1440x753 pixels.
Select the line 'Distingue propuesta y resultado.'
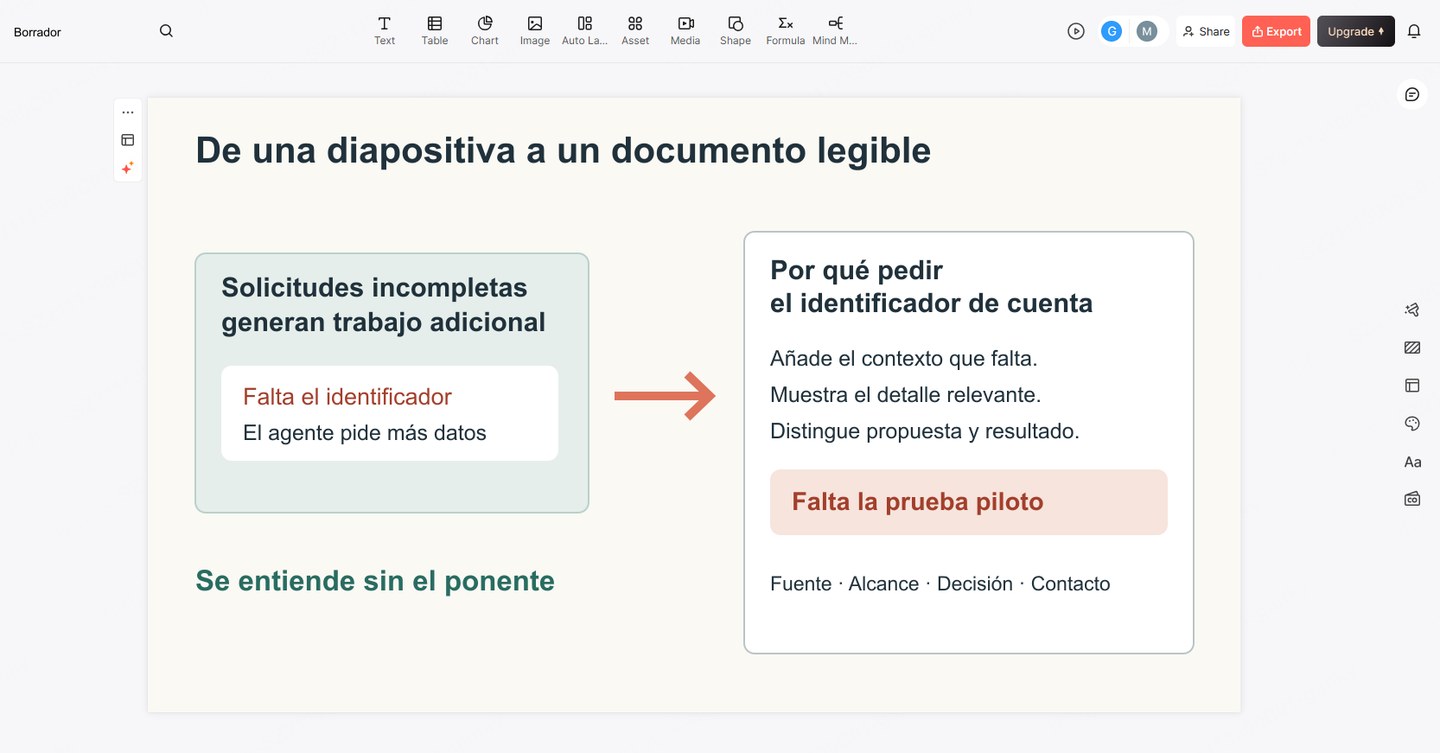pyautogui.click(x=925, y=431)
